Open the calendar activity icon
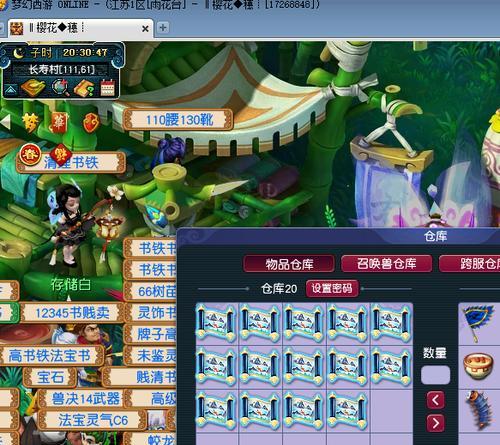The image size is (500, 445). pyautogui.click(x=107, y=88)
